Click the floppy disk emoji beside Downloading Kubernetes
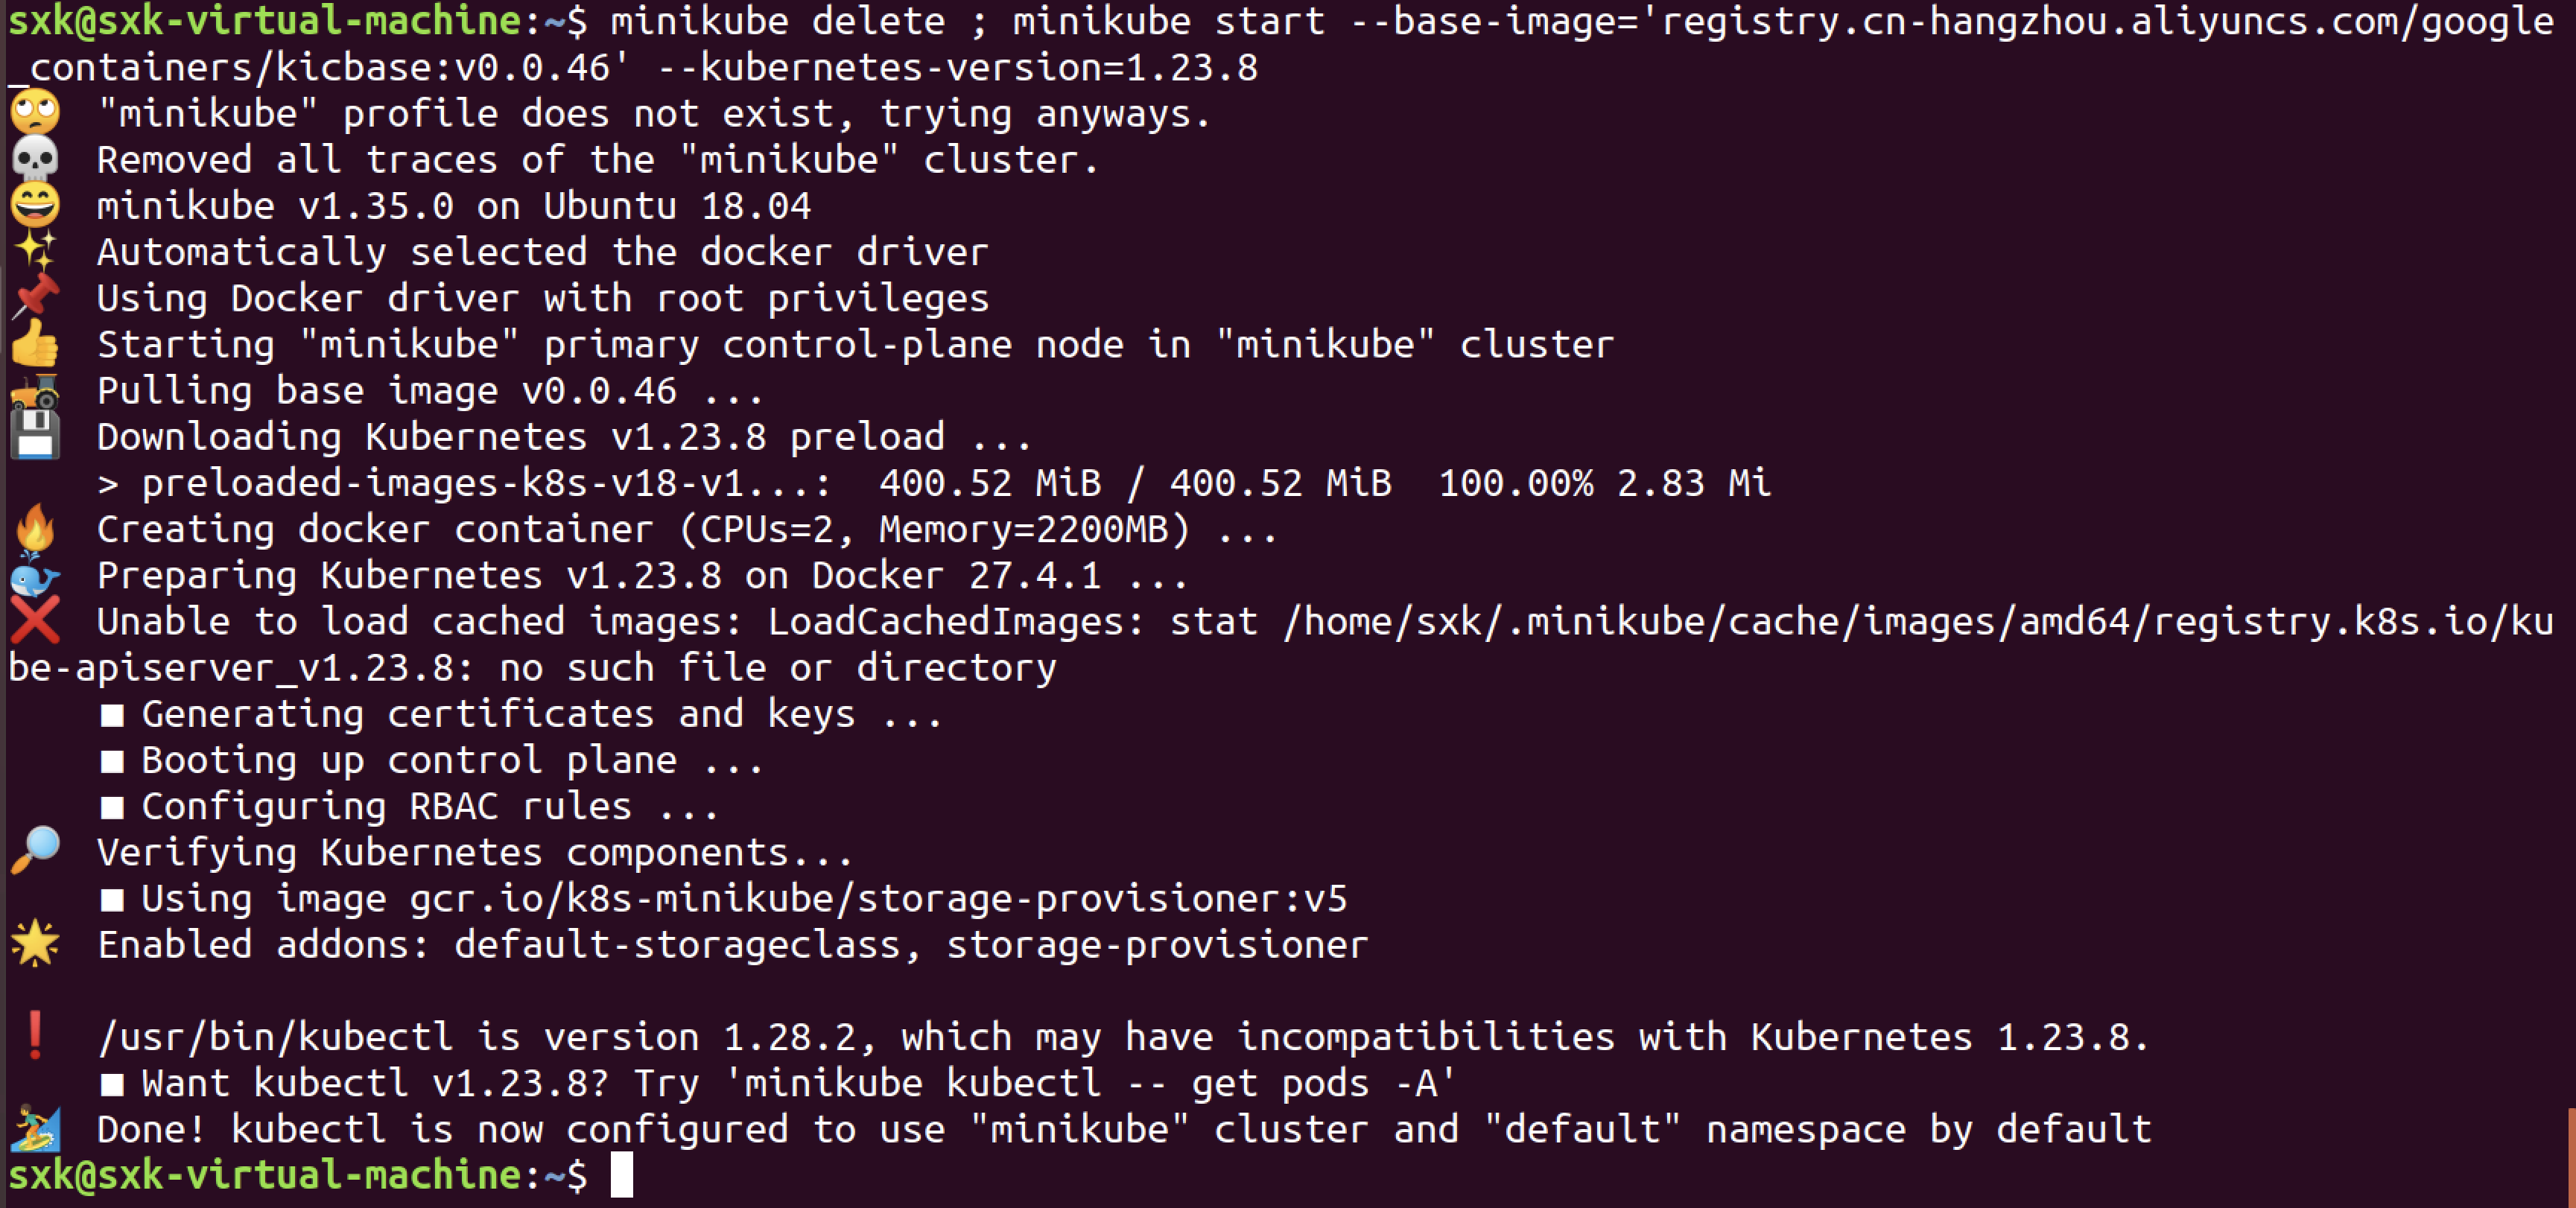The height and width of the screenshot is (1208, 2576). click(35, 435)
